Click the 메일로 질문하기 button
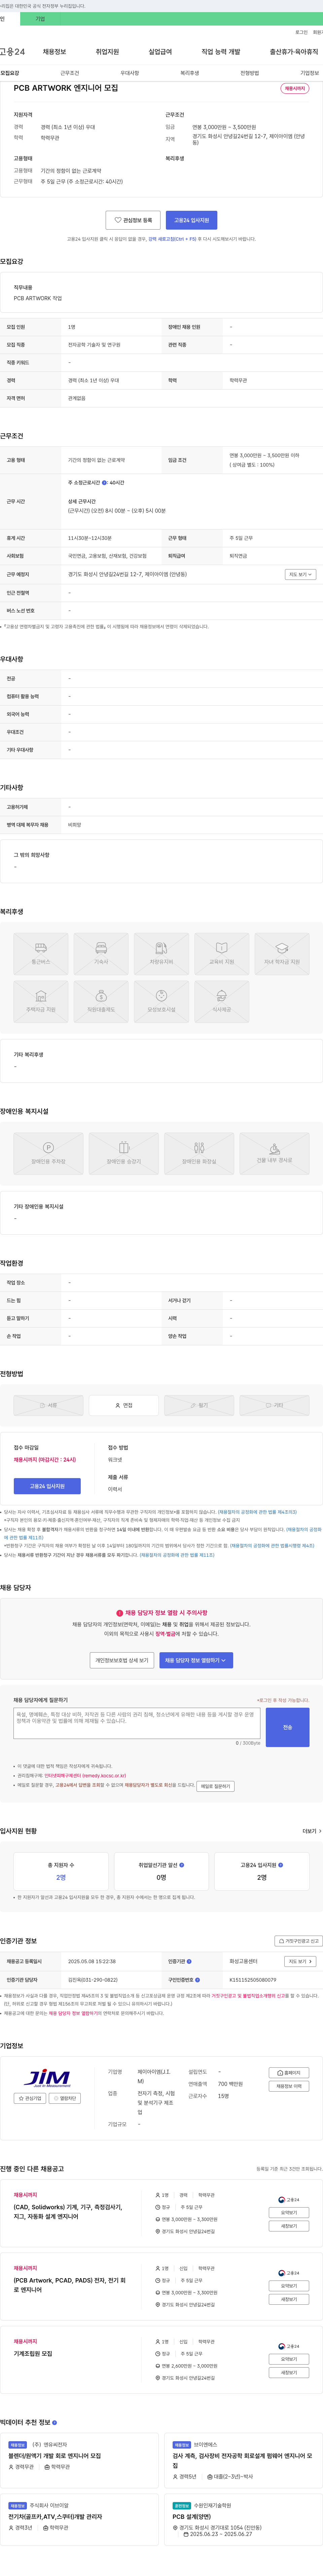The height and width of the screenshot is (2576, 323). (215, 1786)
